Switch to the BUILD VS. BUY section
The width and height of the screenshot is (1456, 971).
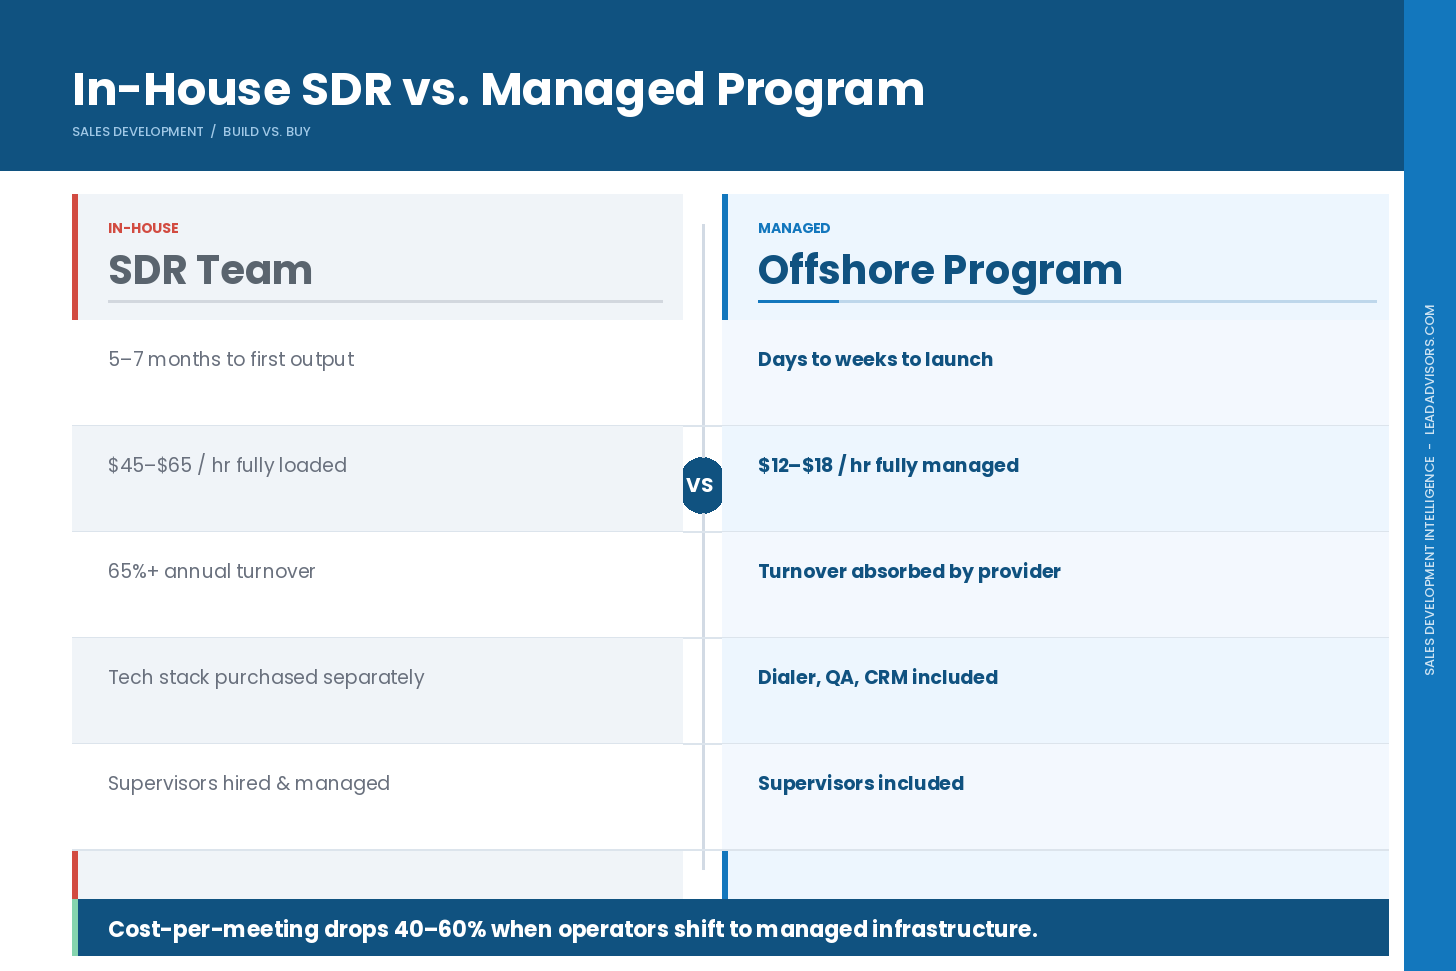(267, 131)
